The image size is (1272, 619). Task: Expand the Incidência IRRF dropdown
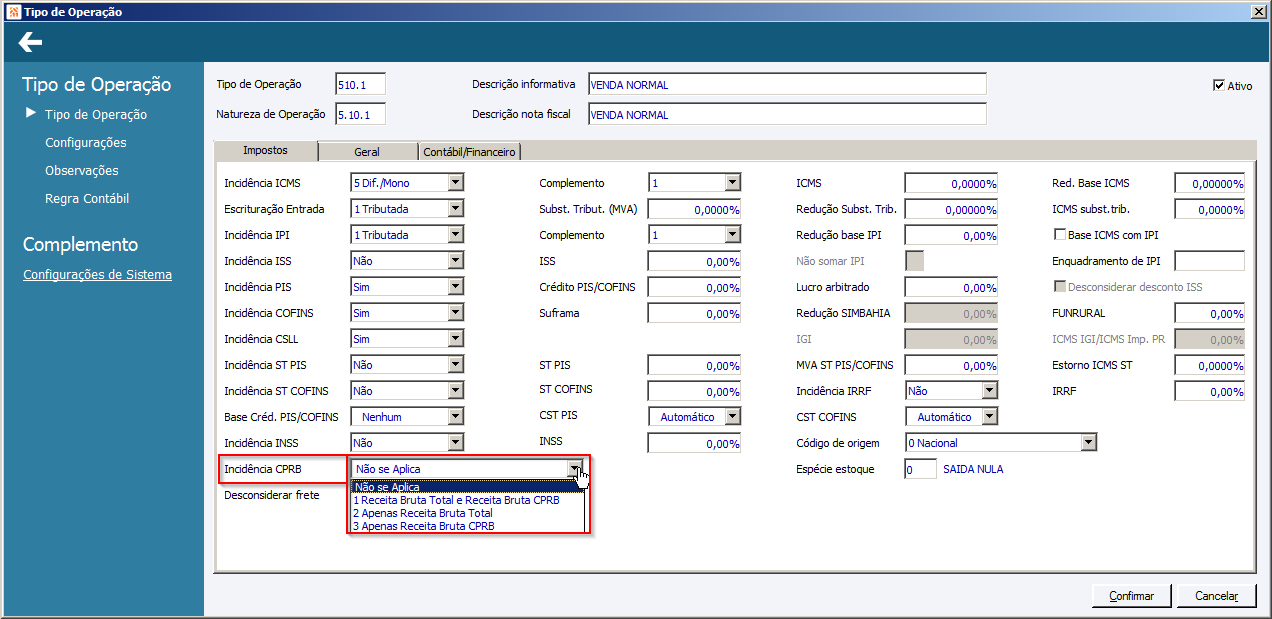989,391
